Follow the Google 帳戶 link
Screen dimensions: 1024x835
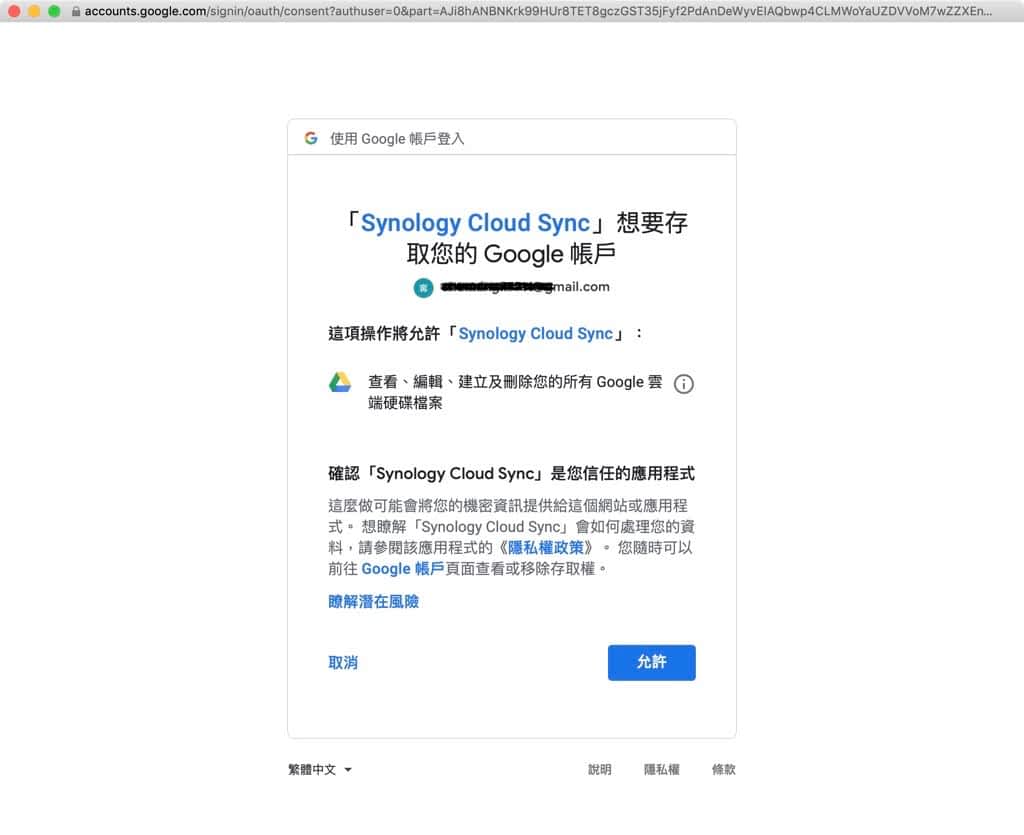pyautogui.click(x=402, y=568)
